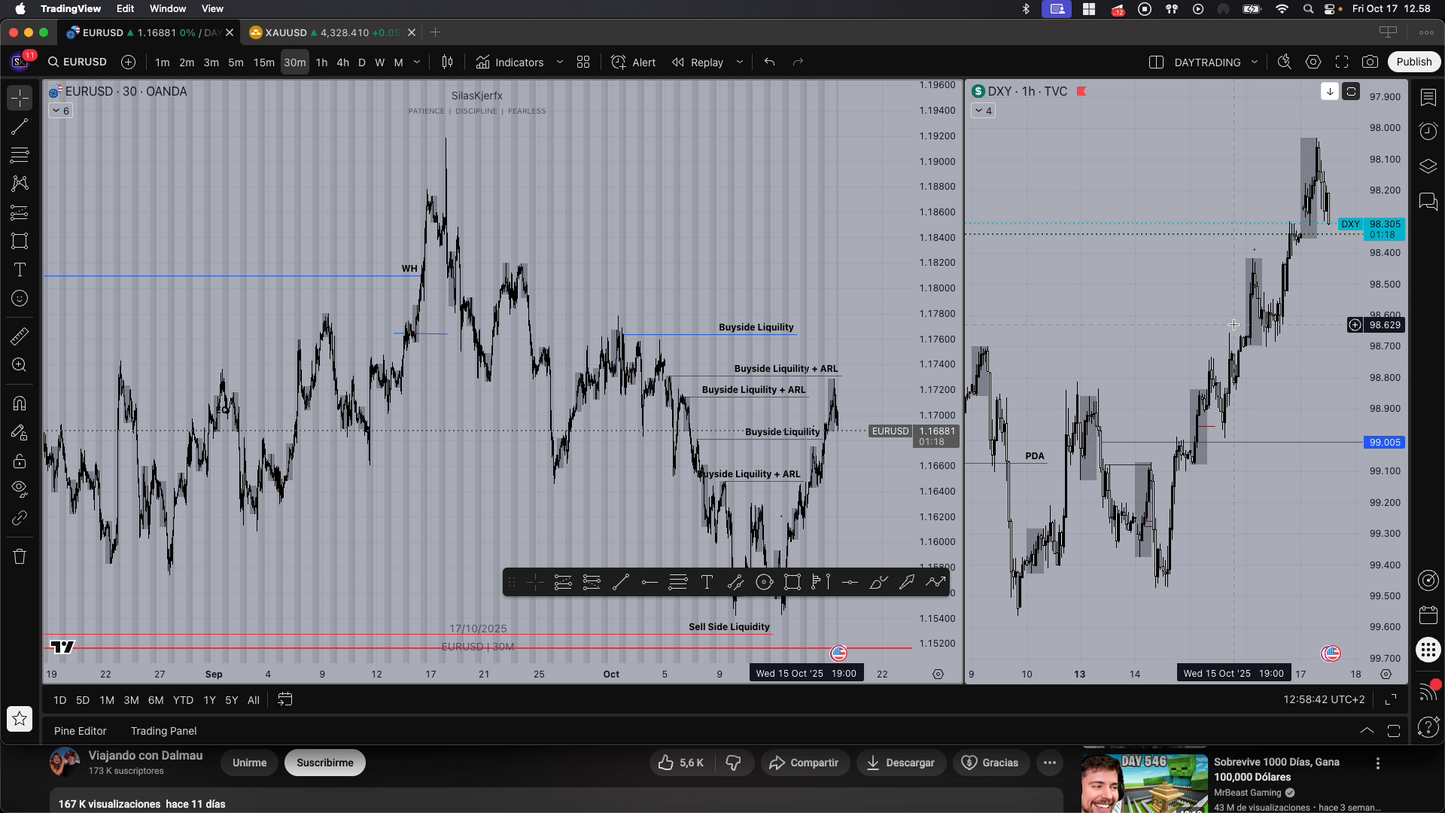Viewport: 1445px width, 813px height.
Task: Expand the Replay dropdown chevron
Action: click(x=739, y=62)
